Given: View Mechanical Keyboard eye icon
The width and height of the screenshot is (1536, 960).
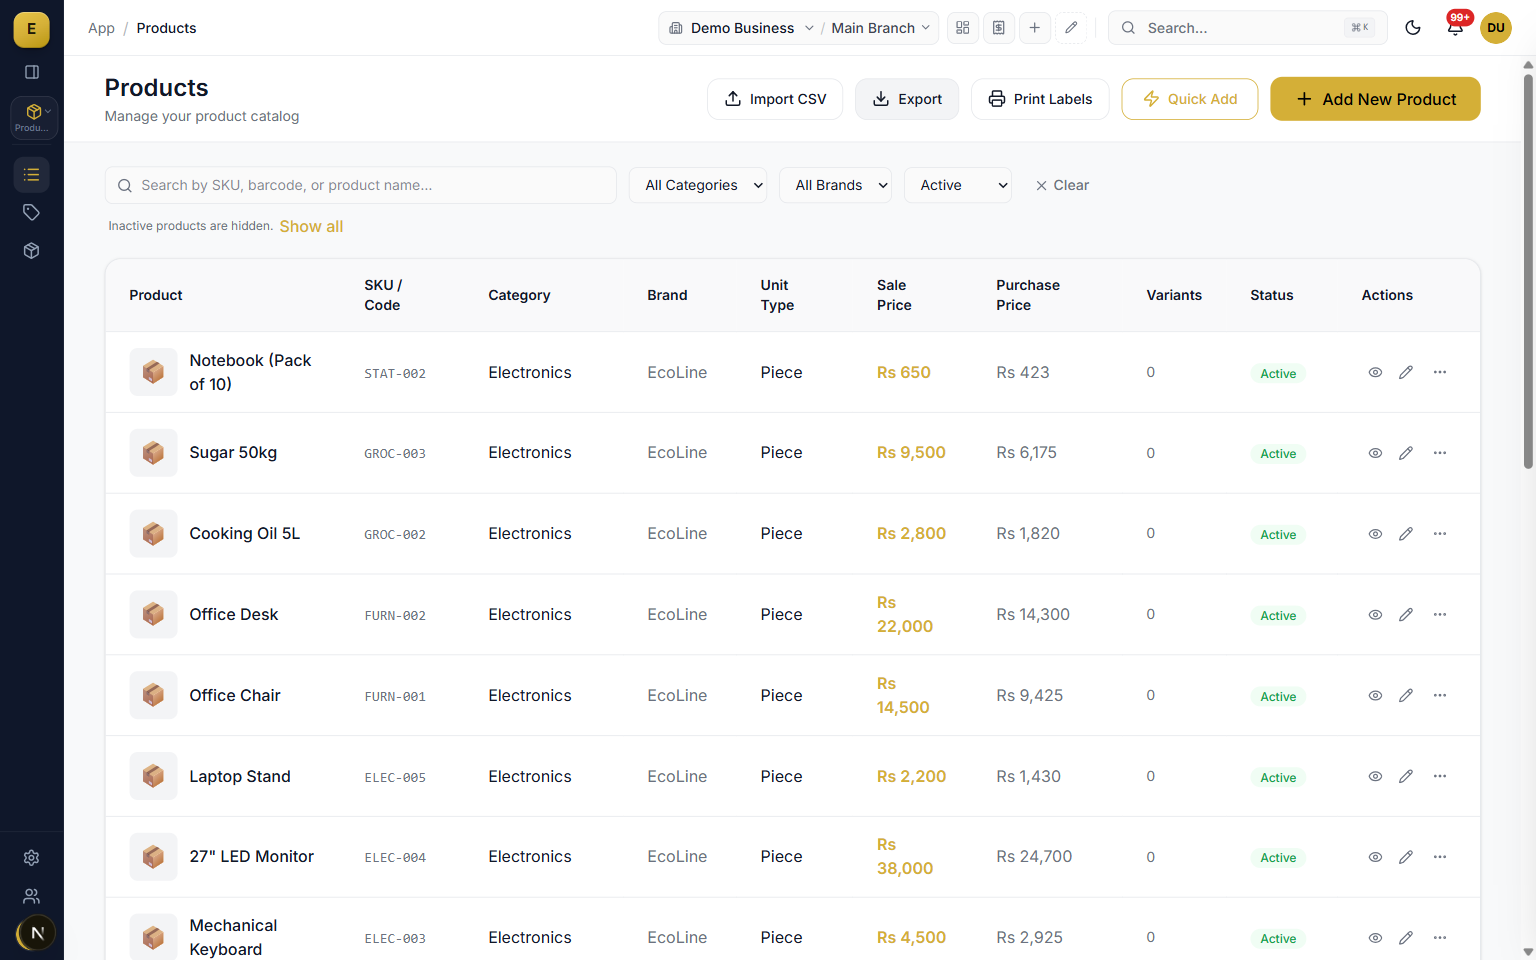Looking at the screenshot, I should [1375, 938].
